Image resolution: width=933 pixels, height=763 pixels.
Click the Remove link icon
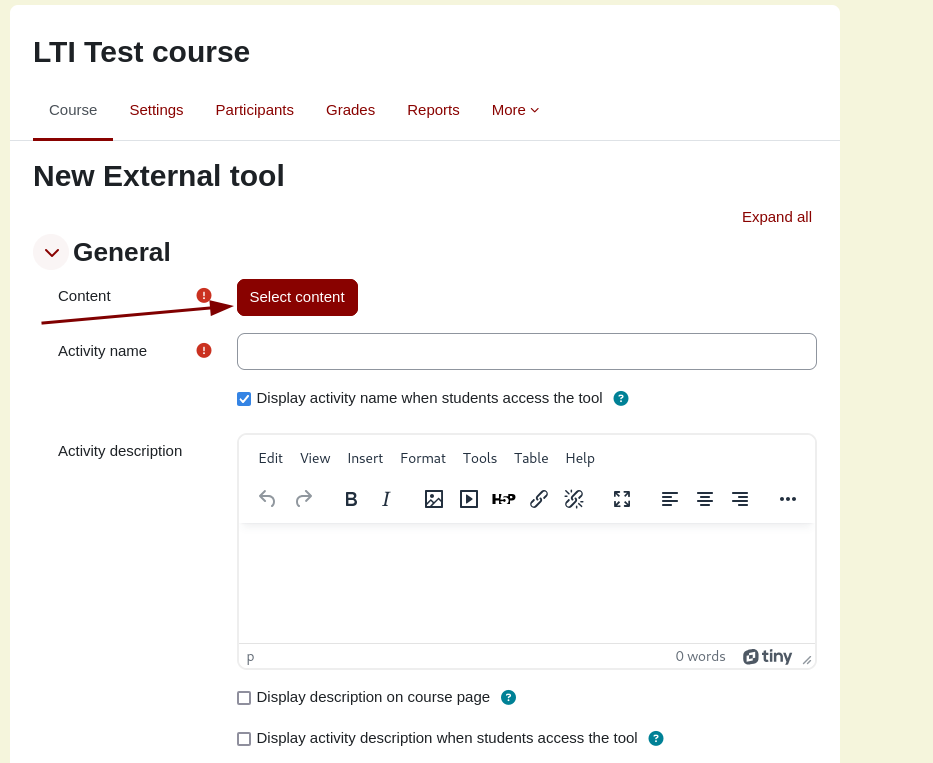[574, 499]
